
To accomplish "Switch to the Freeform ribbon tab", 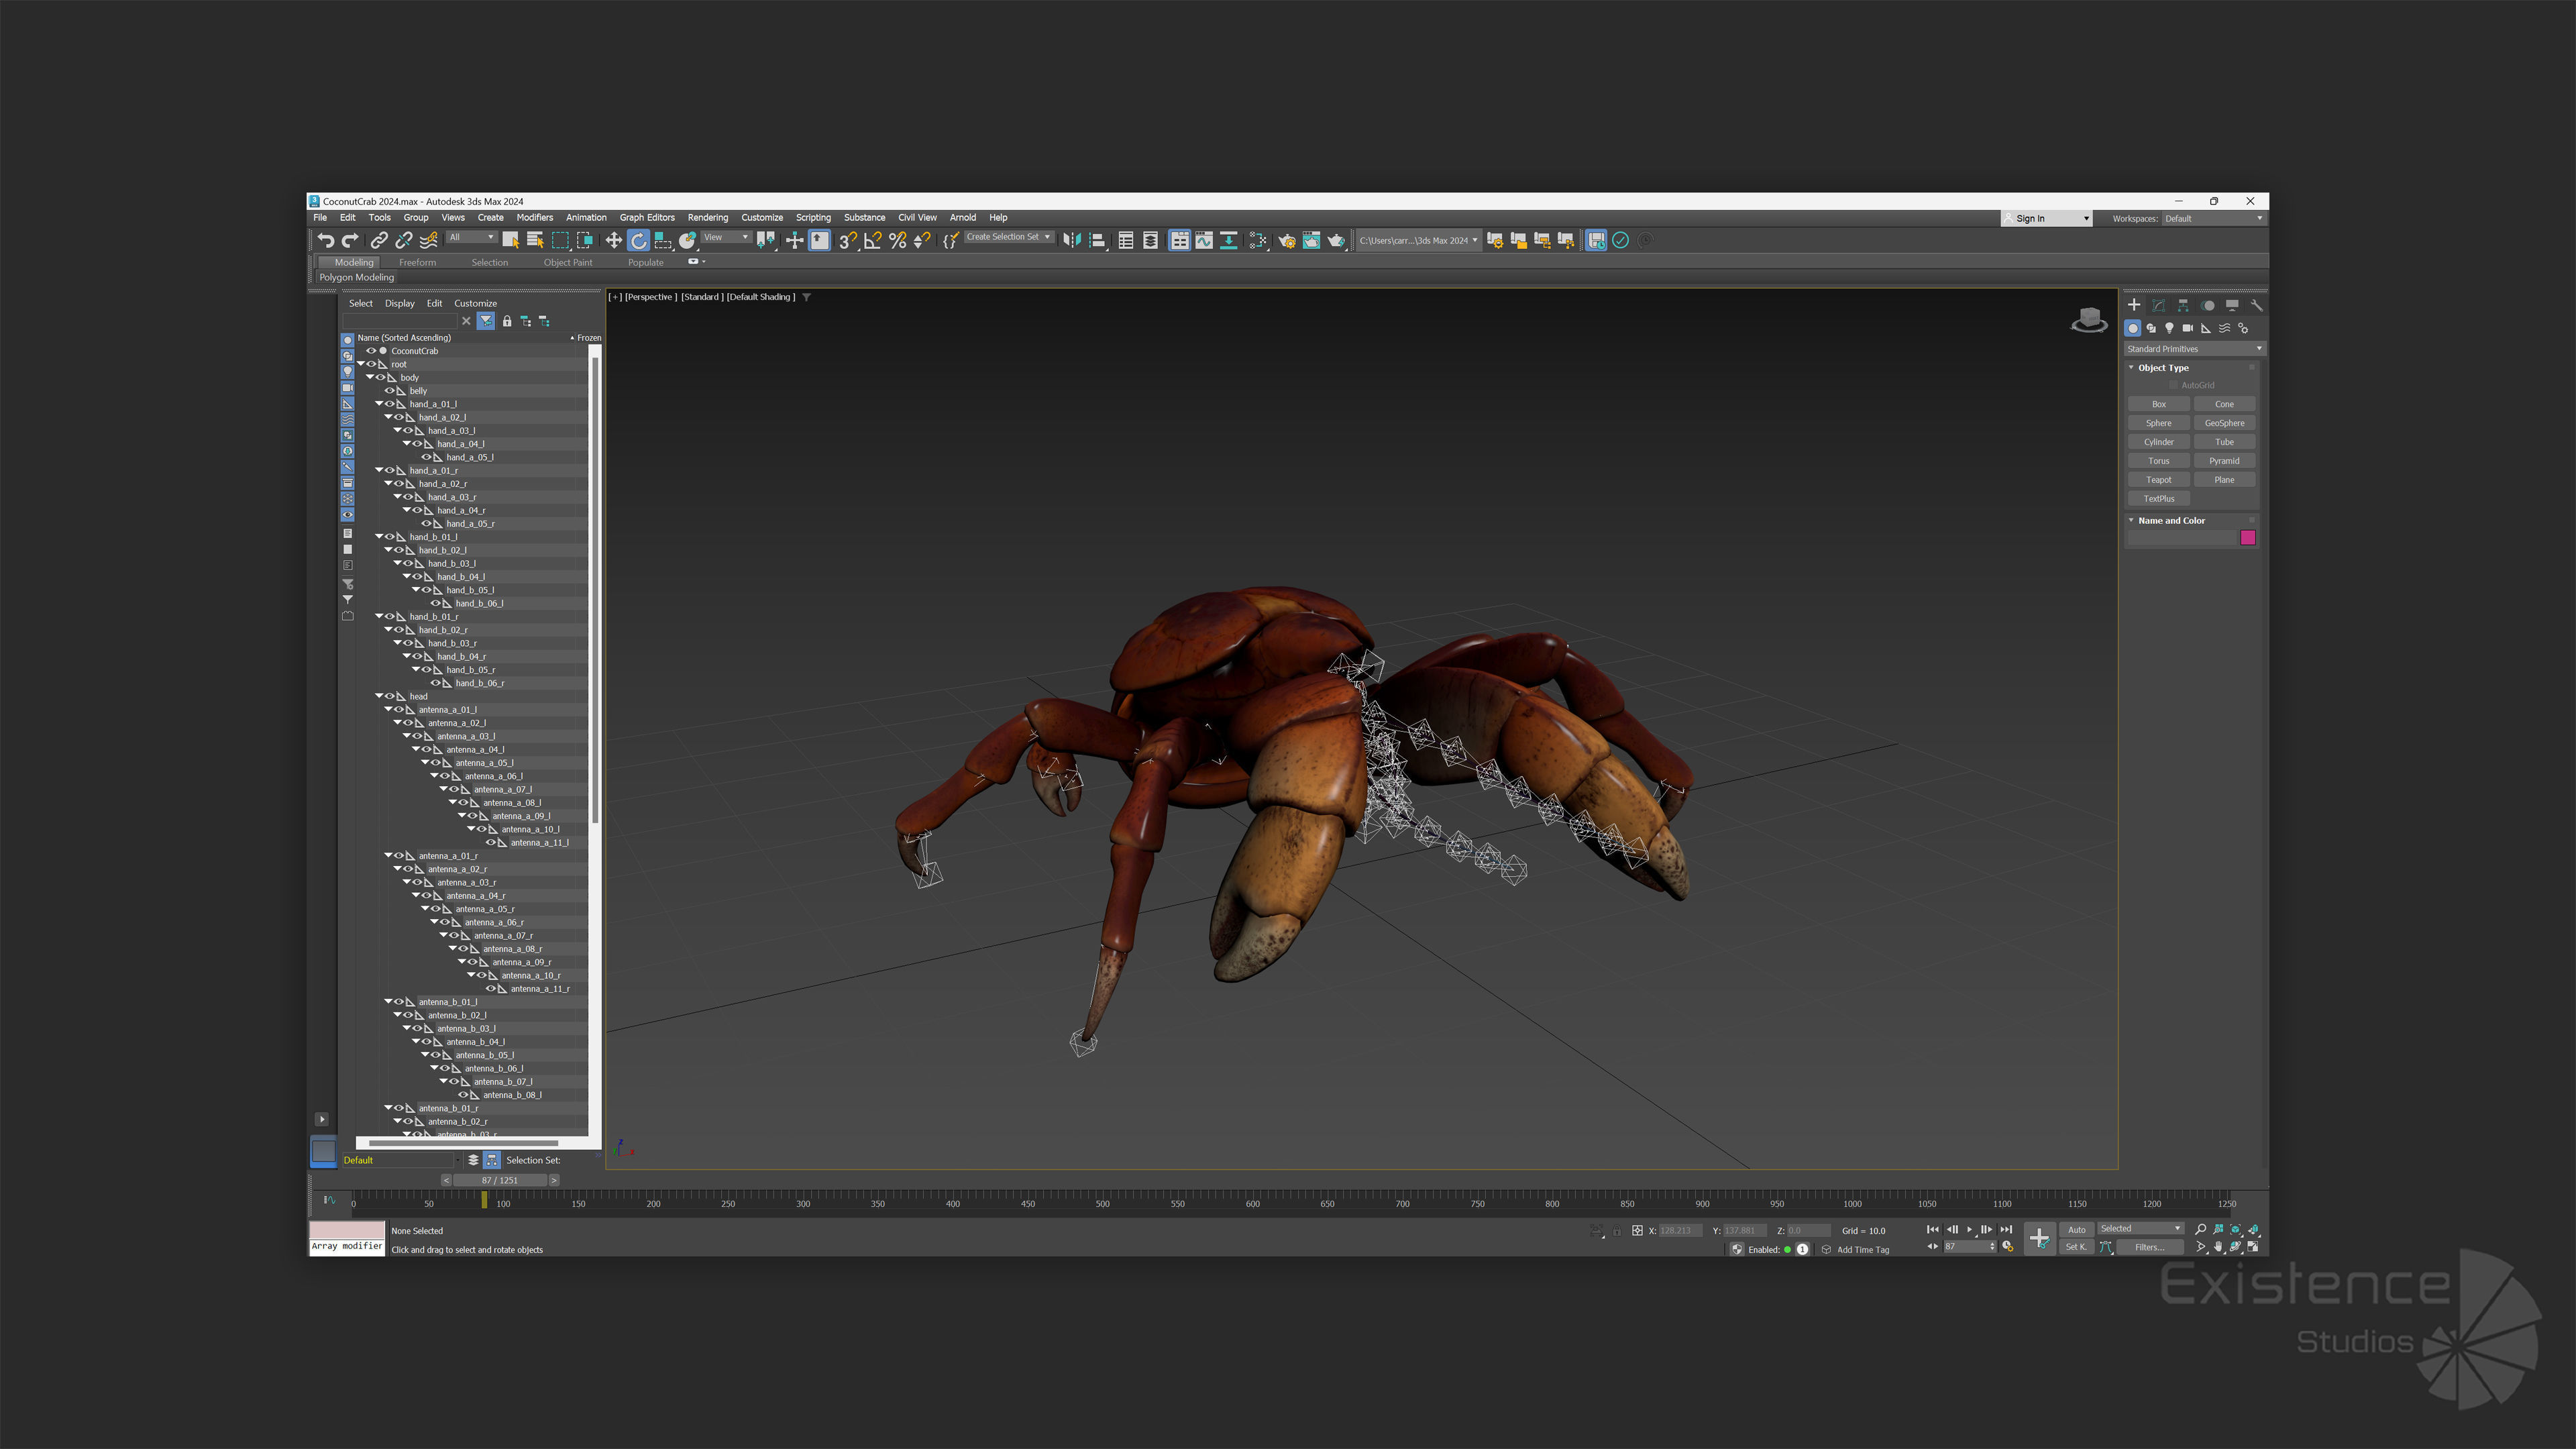I will [417, 262].
